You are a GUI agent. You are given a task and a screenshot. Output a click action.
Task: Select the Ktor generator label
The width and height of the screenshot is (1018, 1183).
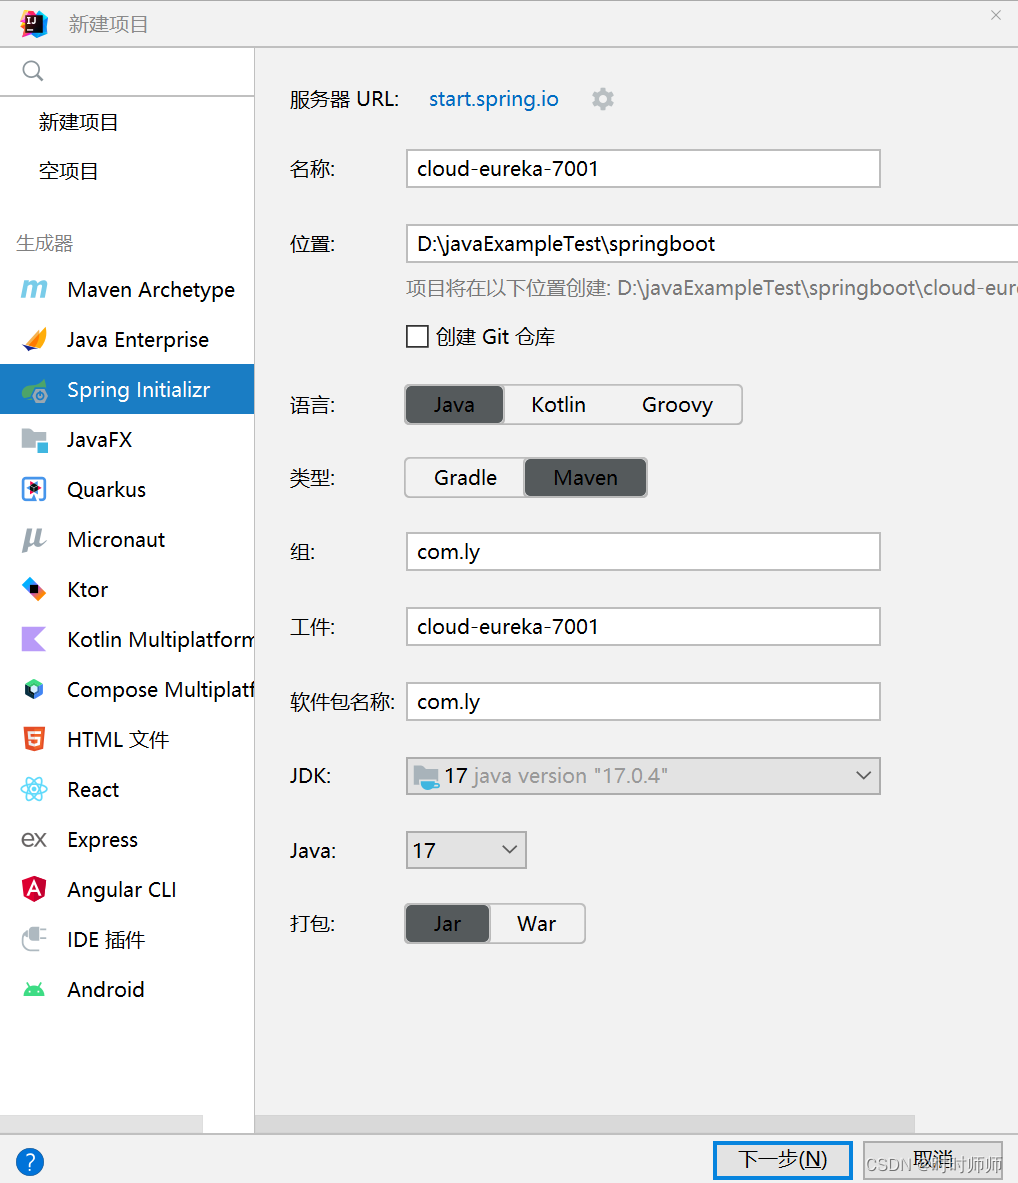coord(88,589)
